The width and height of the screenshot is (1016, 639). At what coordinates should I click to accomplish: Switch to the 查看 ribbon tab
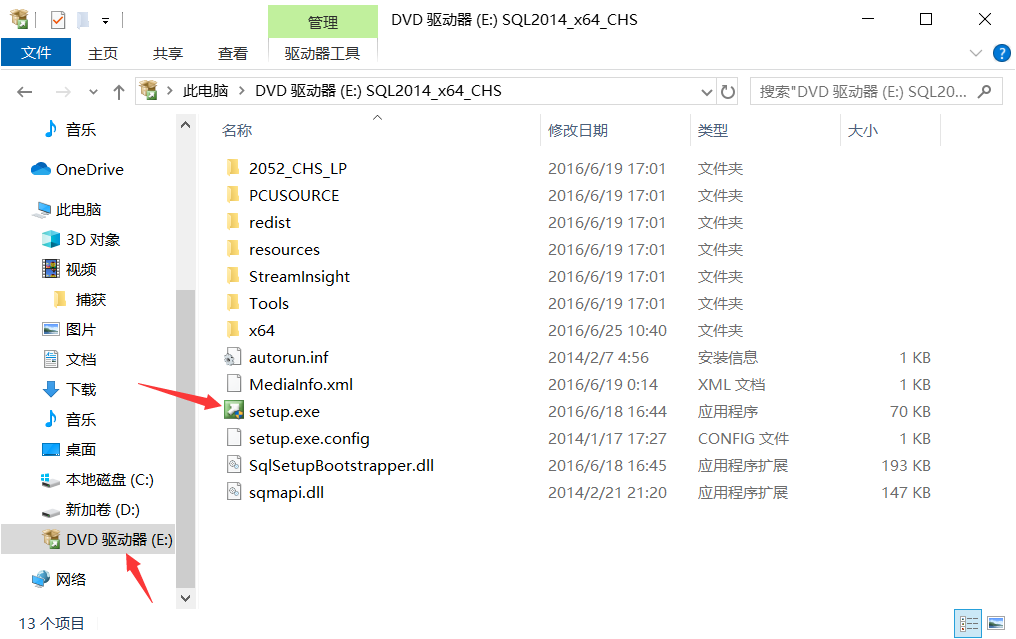click(233, 53)
